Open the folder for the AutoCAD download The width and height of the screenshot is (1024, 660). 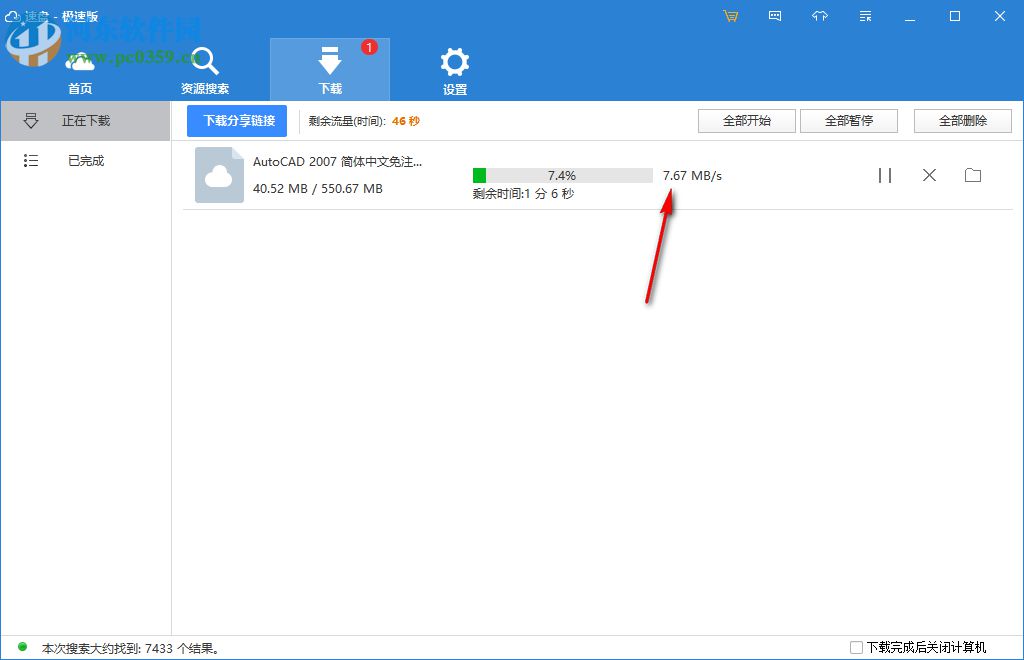[x=973, y=175]
